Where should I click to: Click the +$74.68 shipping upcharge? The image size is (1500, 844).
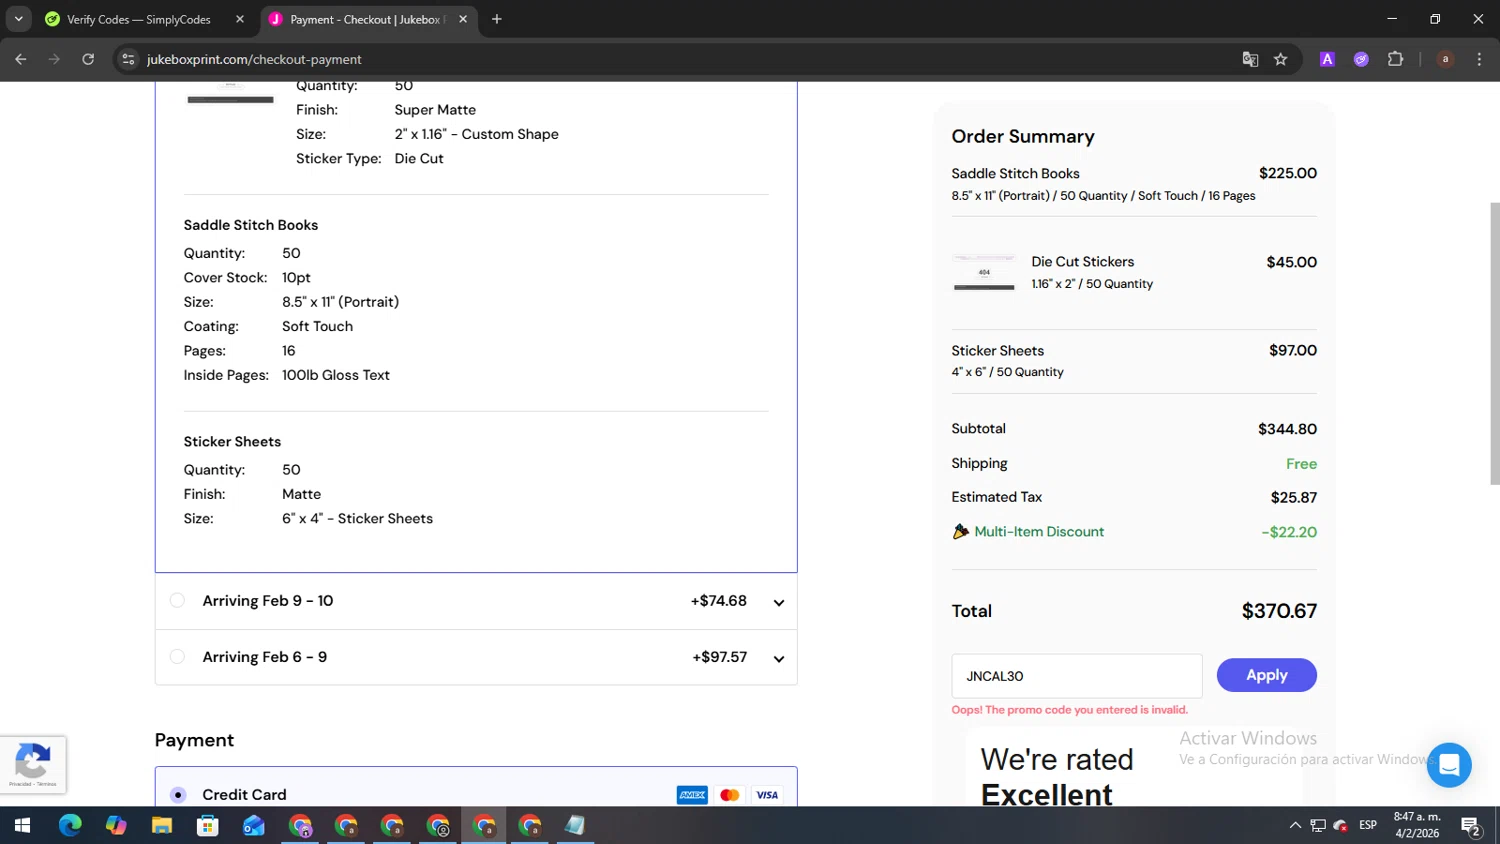coord(719,601)
